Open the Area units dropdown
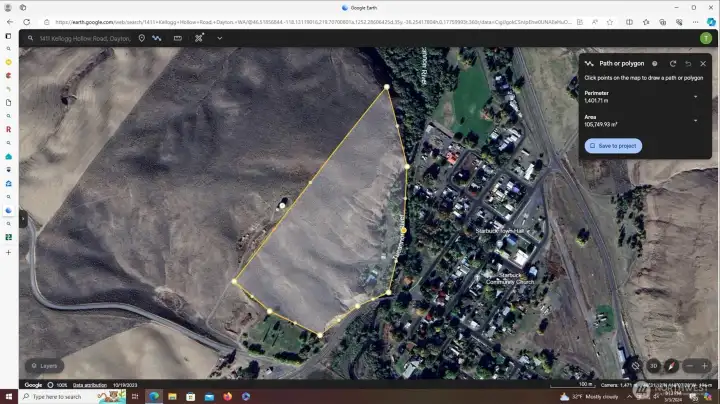Screen dimensions: 720x404 click(695, 120)
